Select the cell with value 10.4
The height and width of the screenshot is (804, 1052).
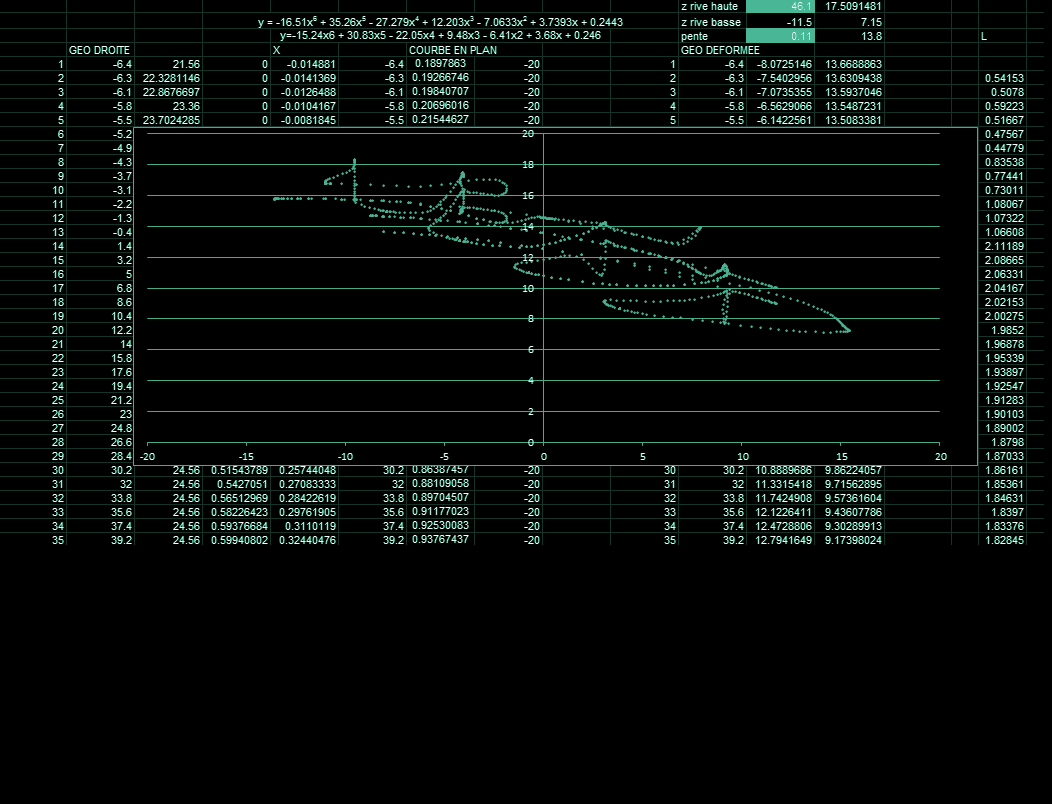tap(100, 316)
